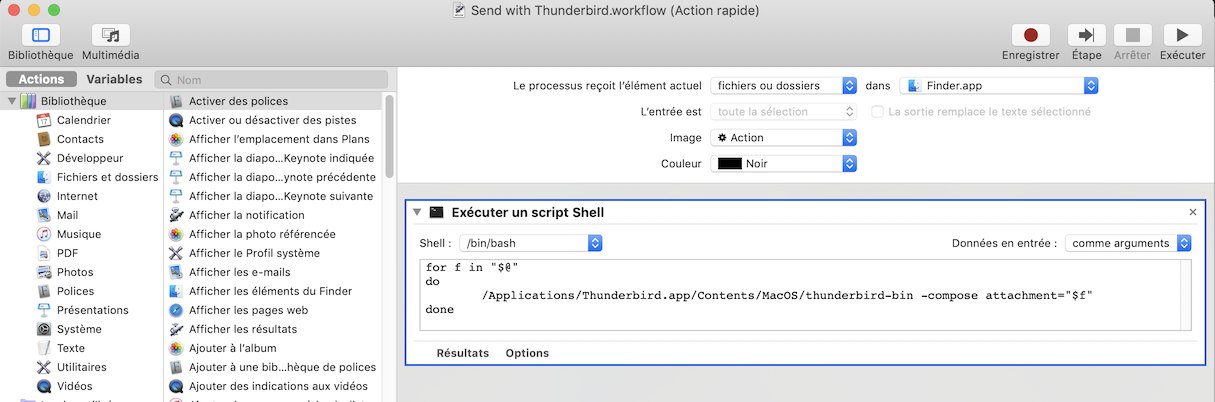Run the workflow with Exécuter
This screenshot has width=1215, height=402.
point(1182,36)
